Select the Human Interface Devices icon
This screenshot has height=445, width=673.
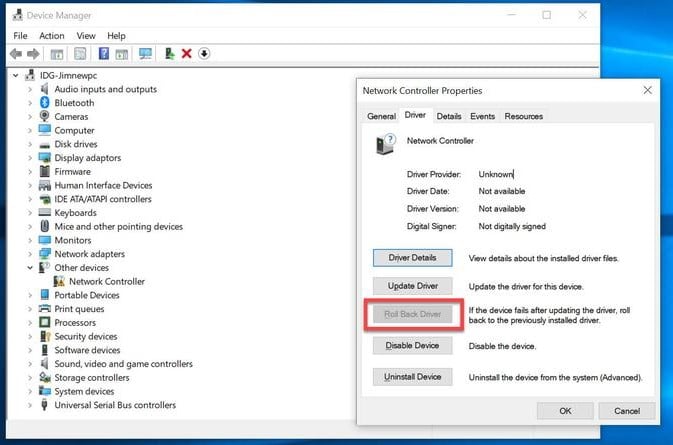45,185
